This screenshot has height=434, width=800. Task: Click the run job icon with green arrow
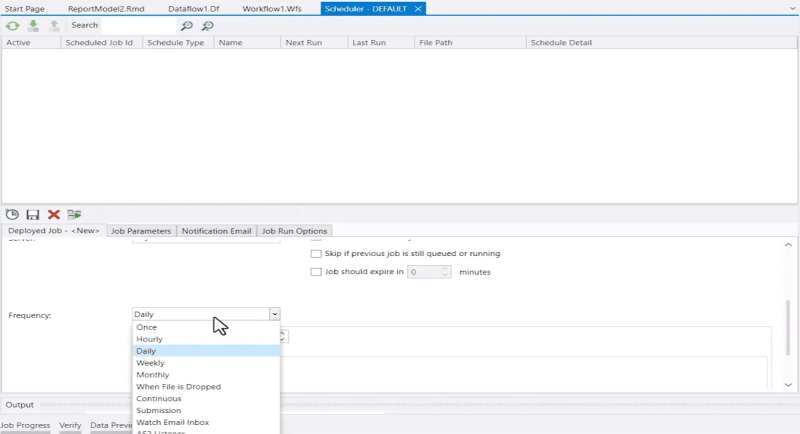tap(74, 214)
